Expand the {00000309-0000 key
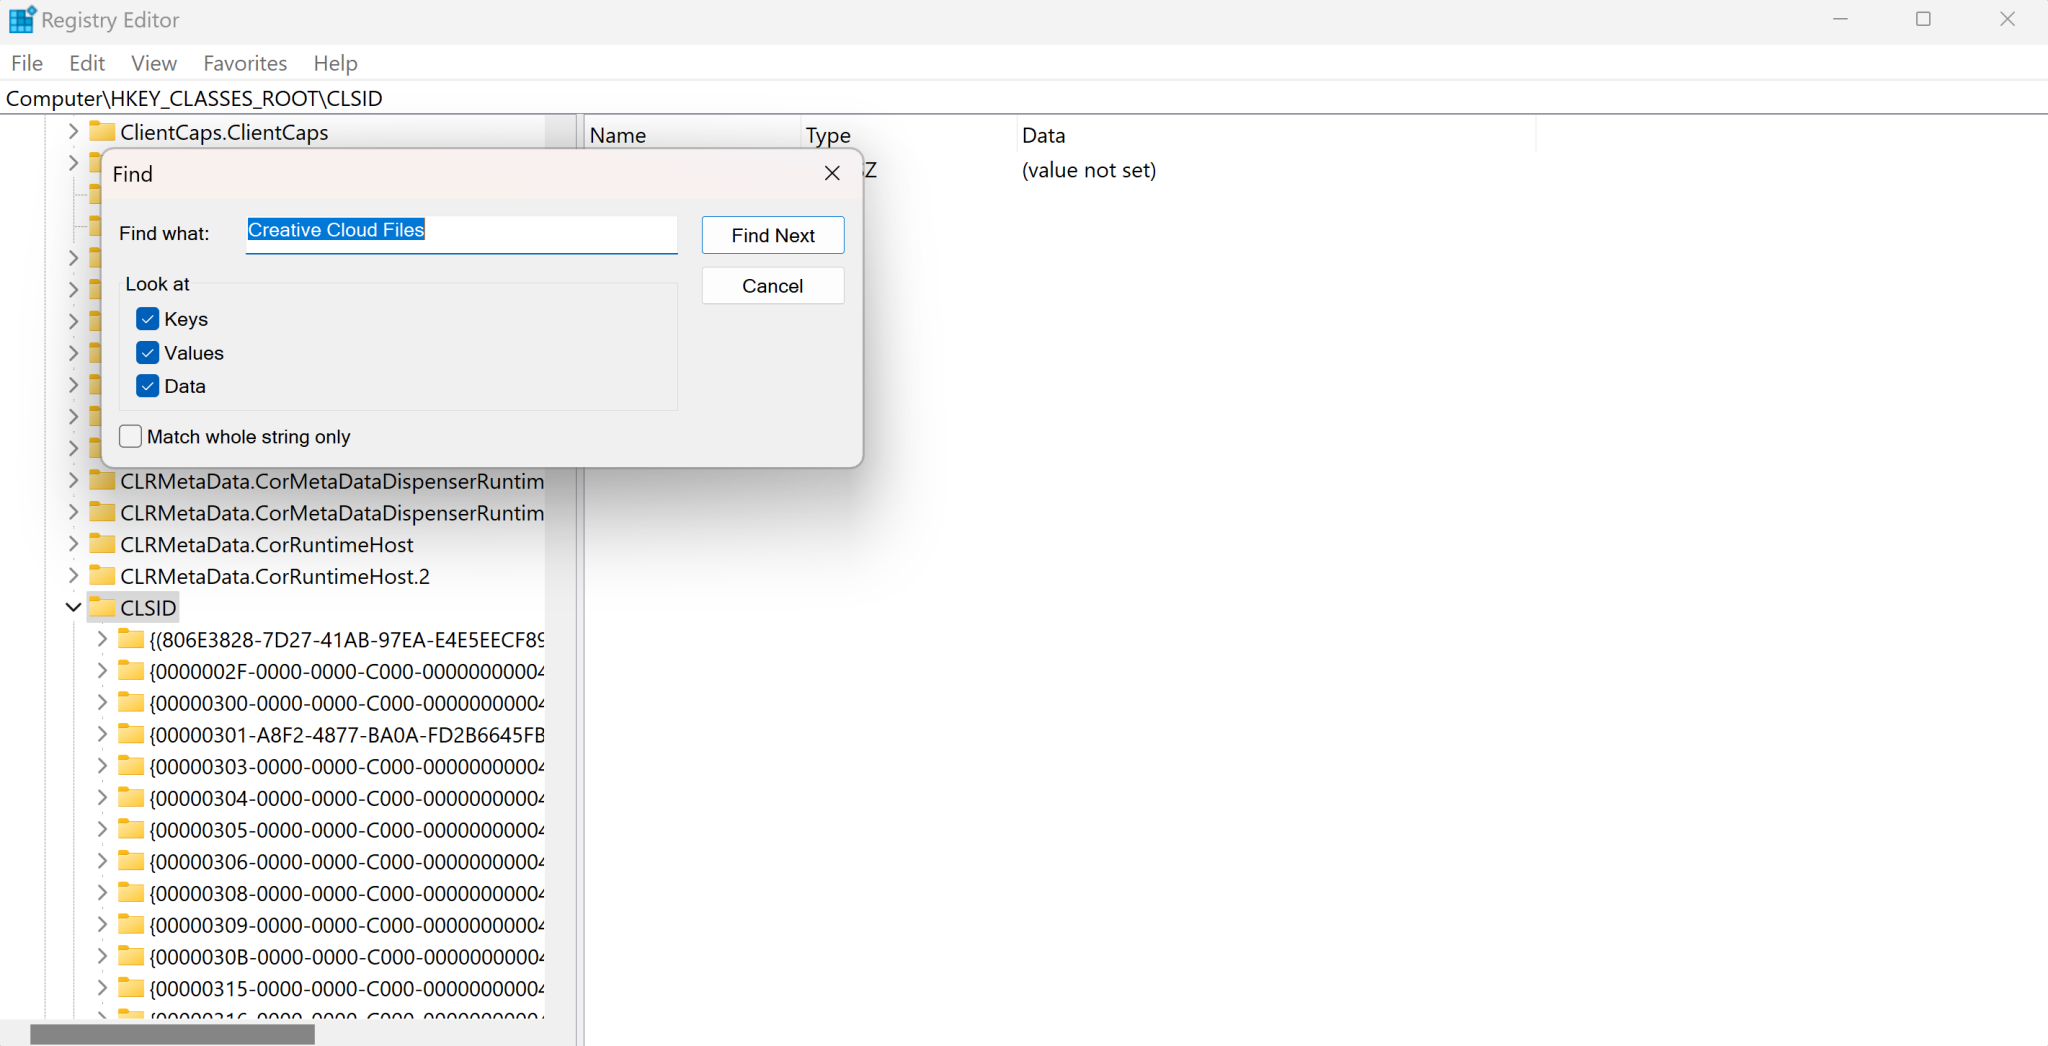This screenshot has width=2048, height=1046. tap(102, 925)
